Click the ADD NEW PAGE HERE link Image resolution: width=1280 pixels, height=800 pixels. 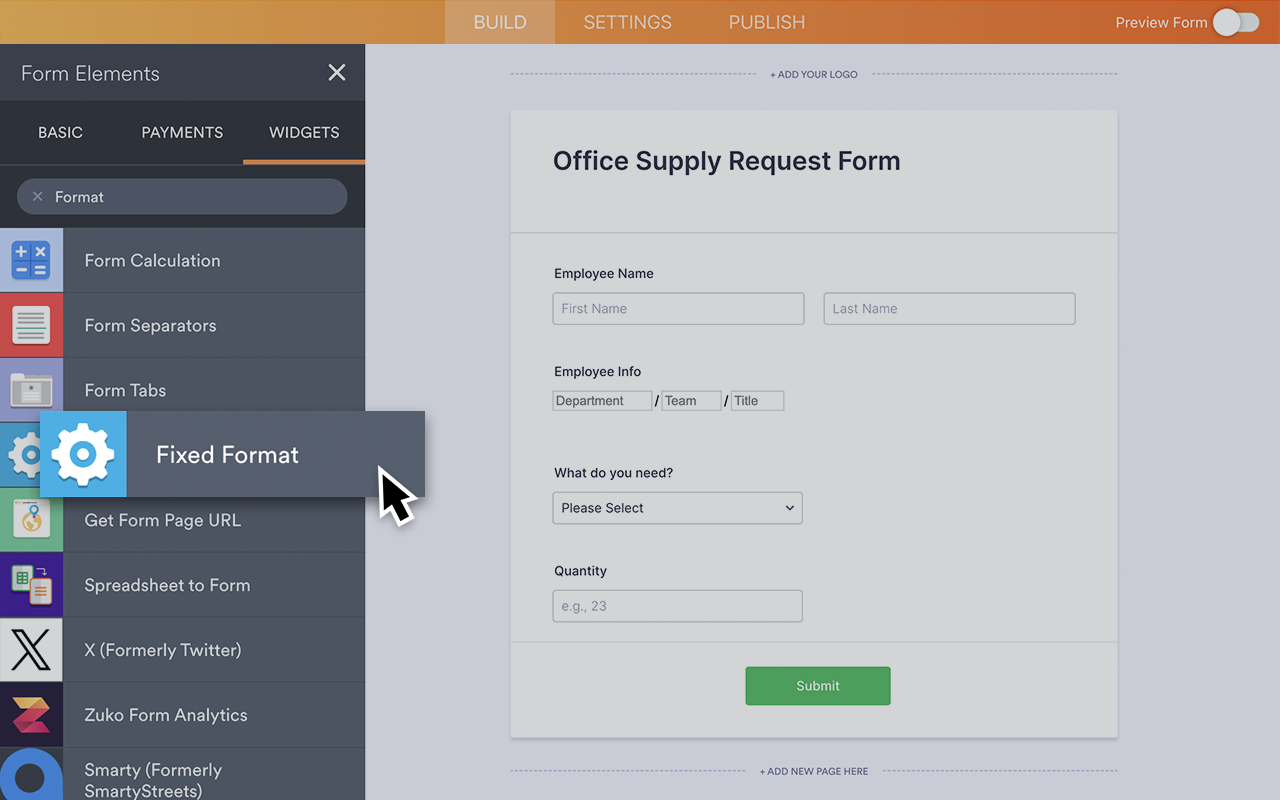pyautogui.click(x=814, y=771)
